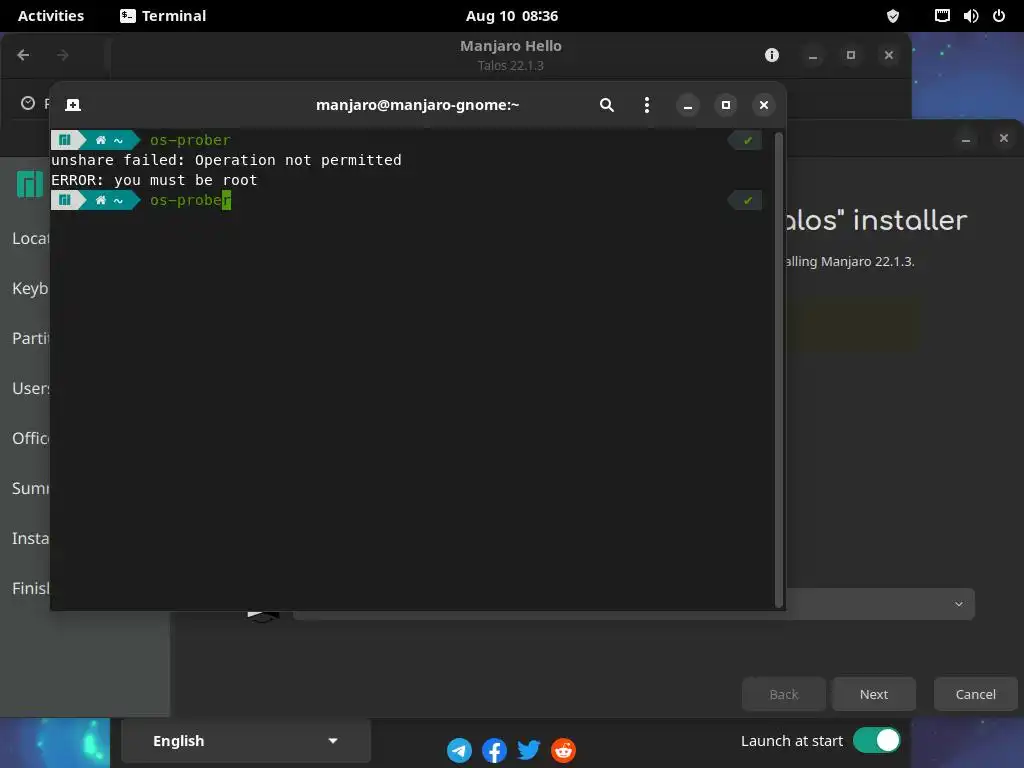Close the Talos installer window

pyautogui.click(x=1004, y=138)
